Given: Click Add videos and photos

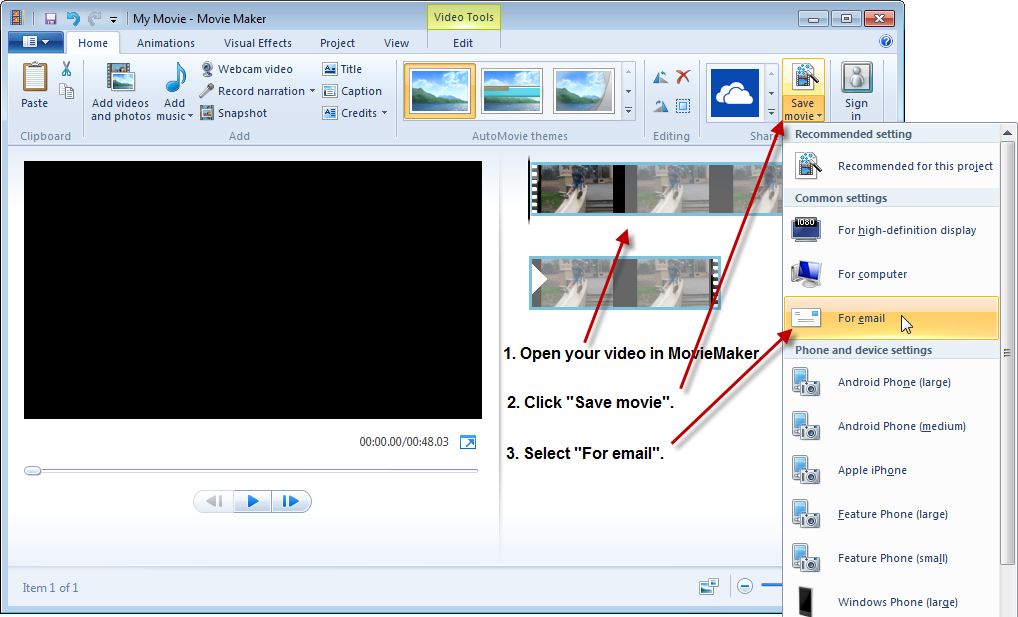Looking at the screenshot, I should 121,92.
